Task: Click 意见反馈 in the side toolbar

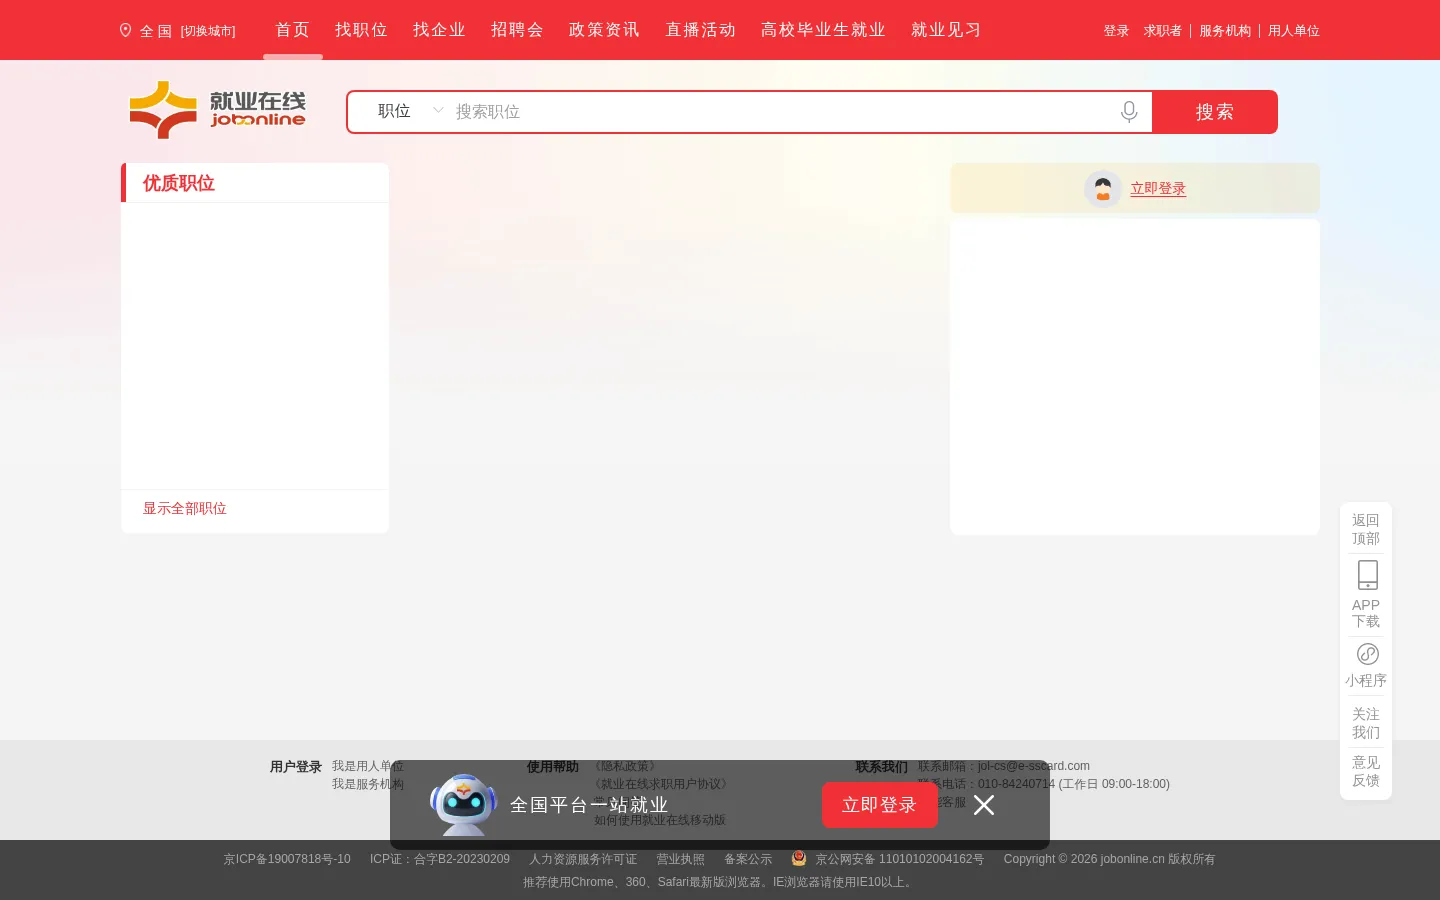Action: click(x=1366, y=771)
